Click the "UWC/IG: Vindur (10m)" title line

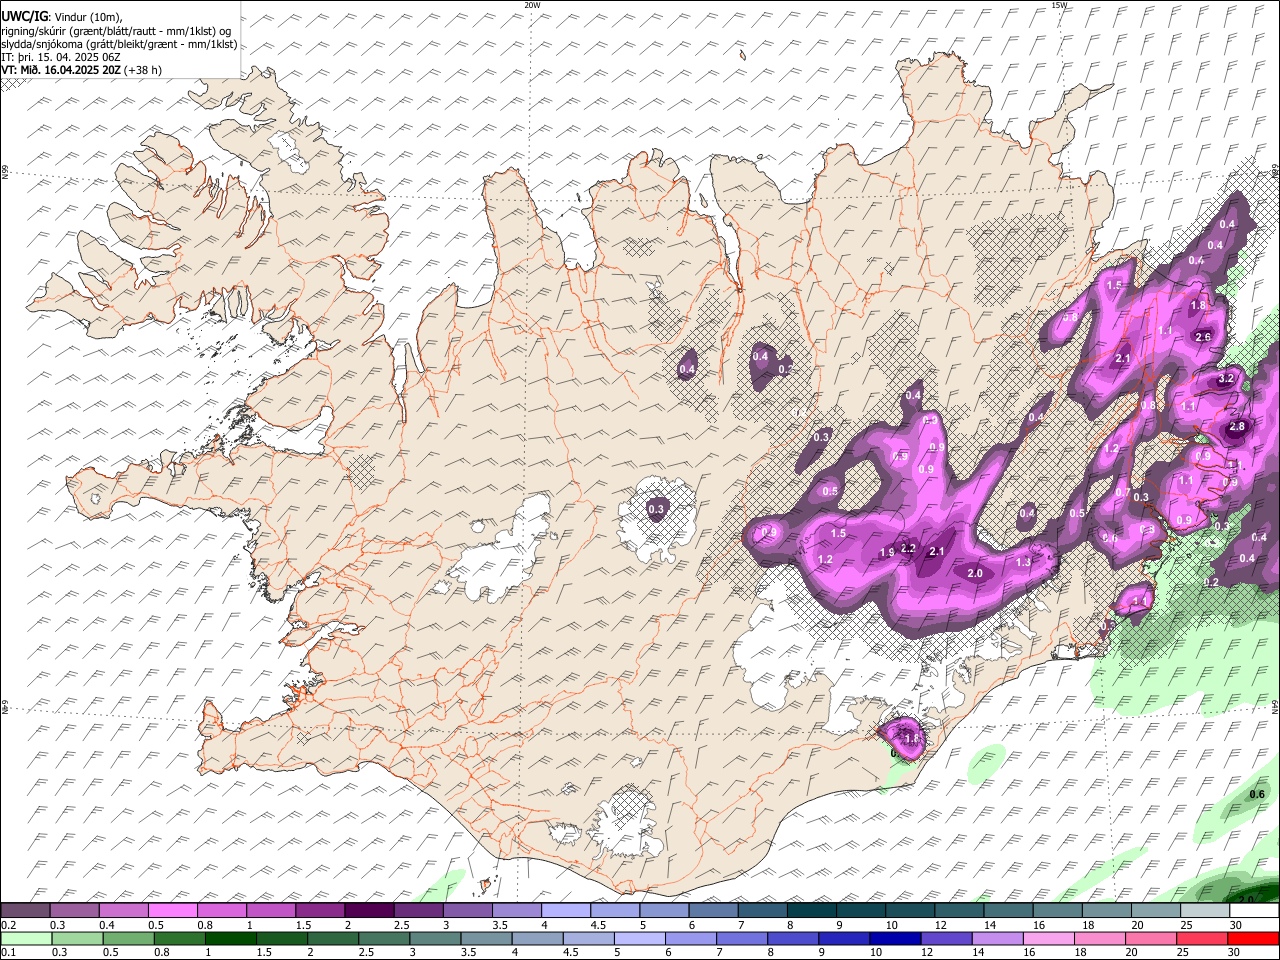point(63,17)
